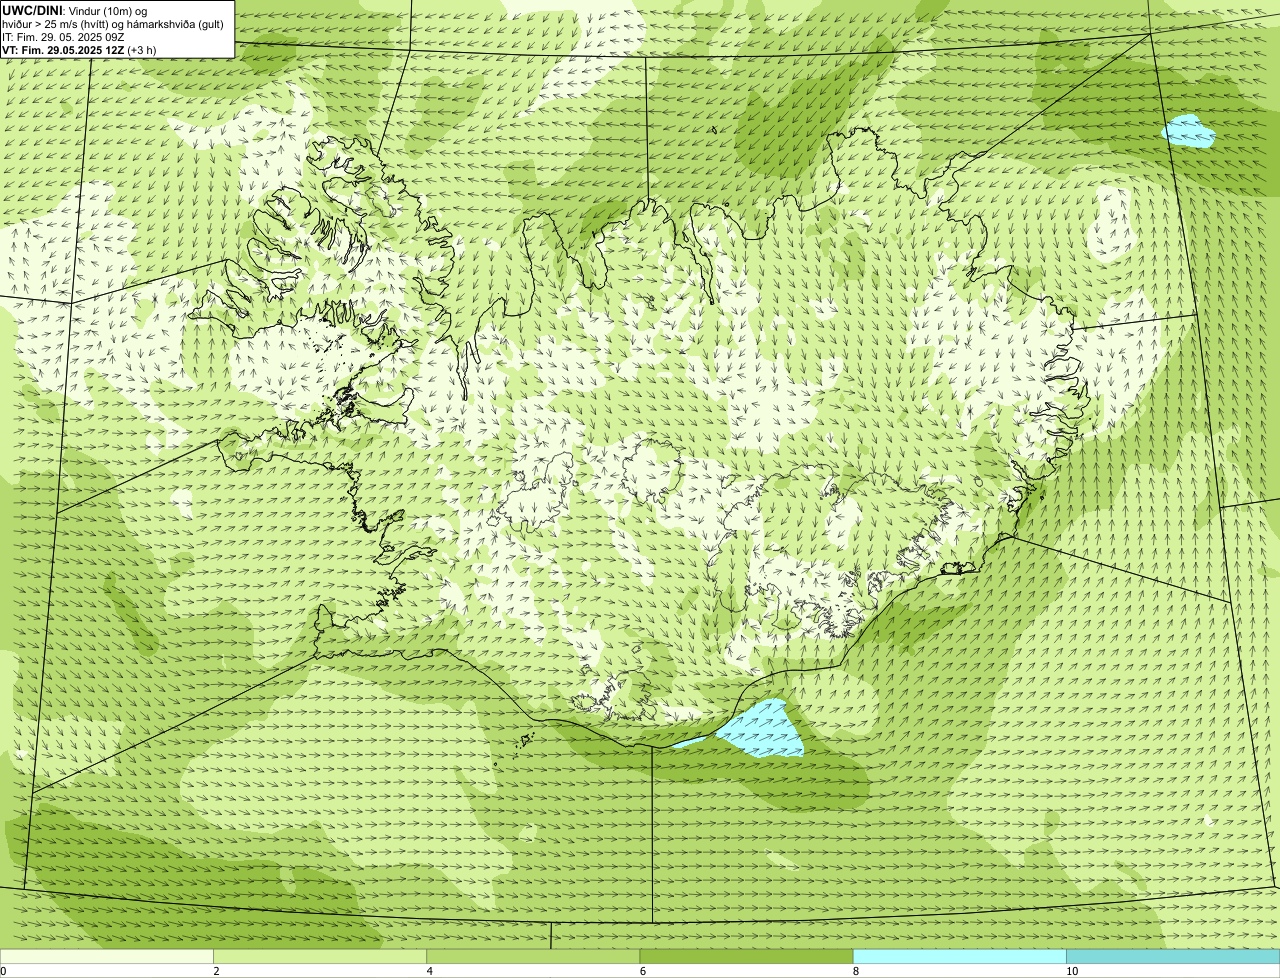Image resolution: width=1280 pixels, height=978 pixels.
Task: Click the 'VT: Fim. 29.05.2025 12Z (+3 h)' line
Action: tap(79, 49)
